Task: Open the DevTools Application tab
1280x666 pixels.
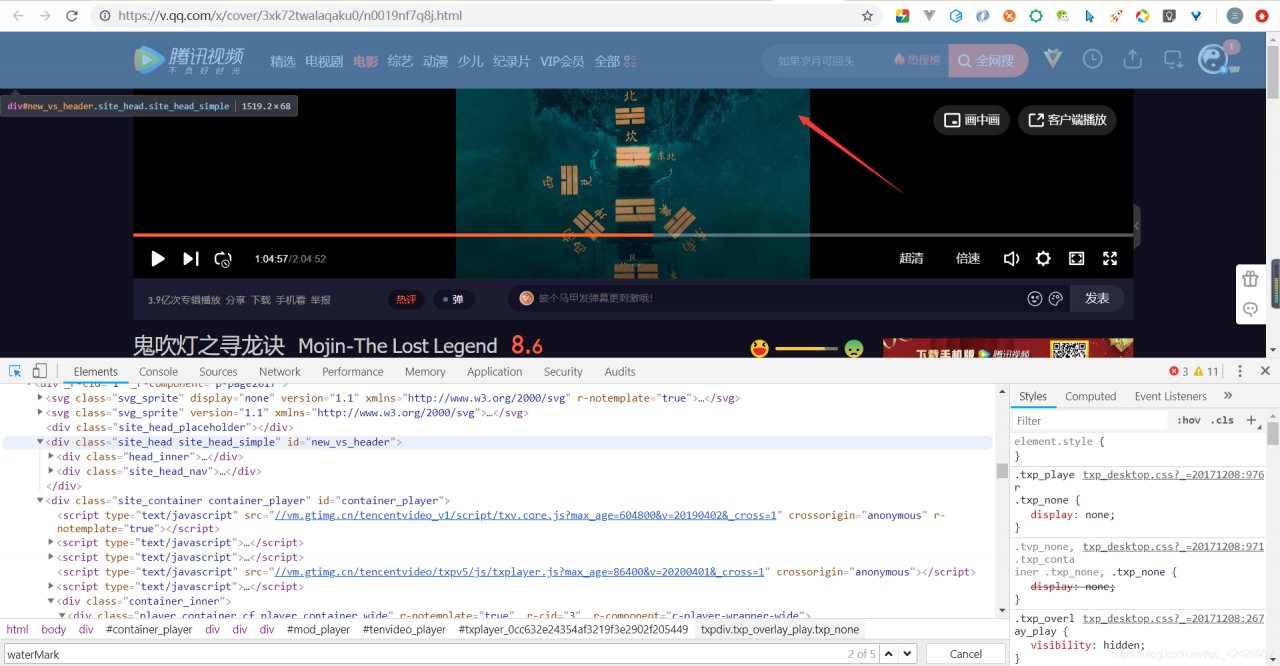Action: tap(494, 371)
